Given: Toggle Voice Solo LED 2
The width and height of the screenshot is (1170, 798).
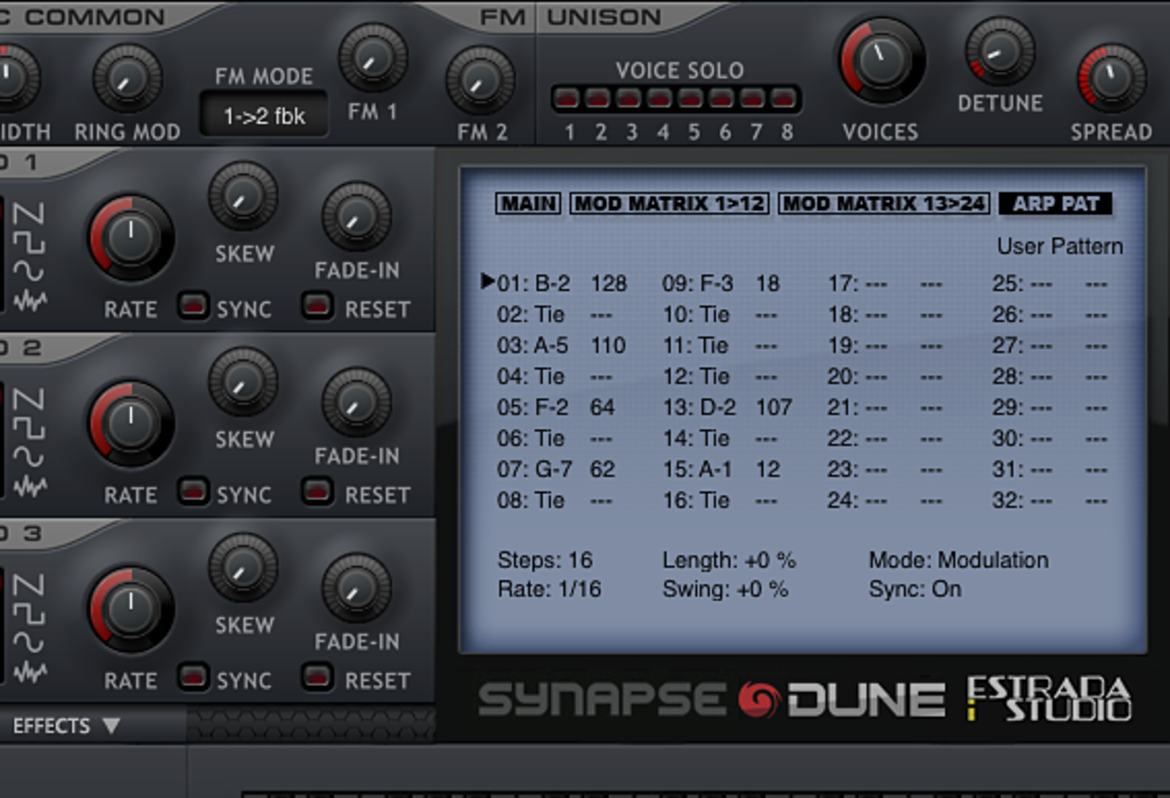Looking at the screenshot, I should click(598, 98).
